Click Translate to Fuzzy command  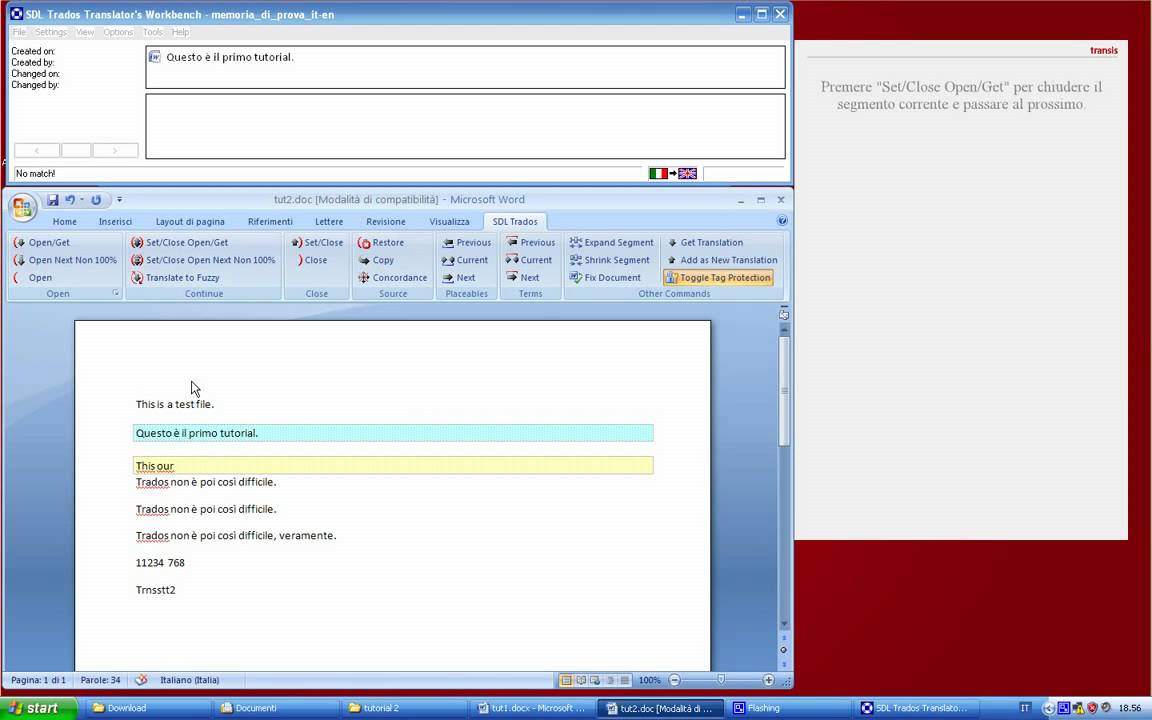pyautogui.click(x=175, y=278)
